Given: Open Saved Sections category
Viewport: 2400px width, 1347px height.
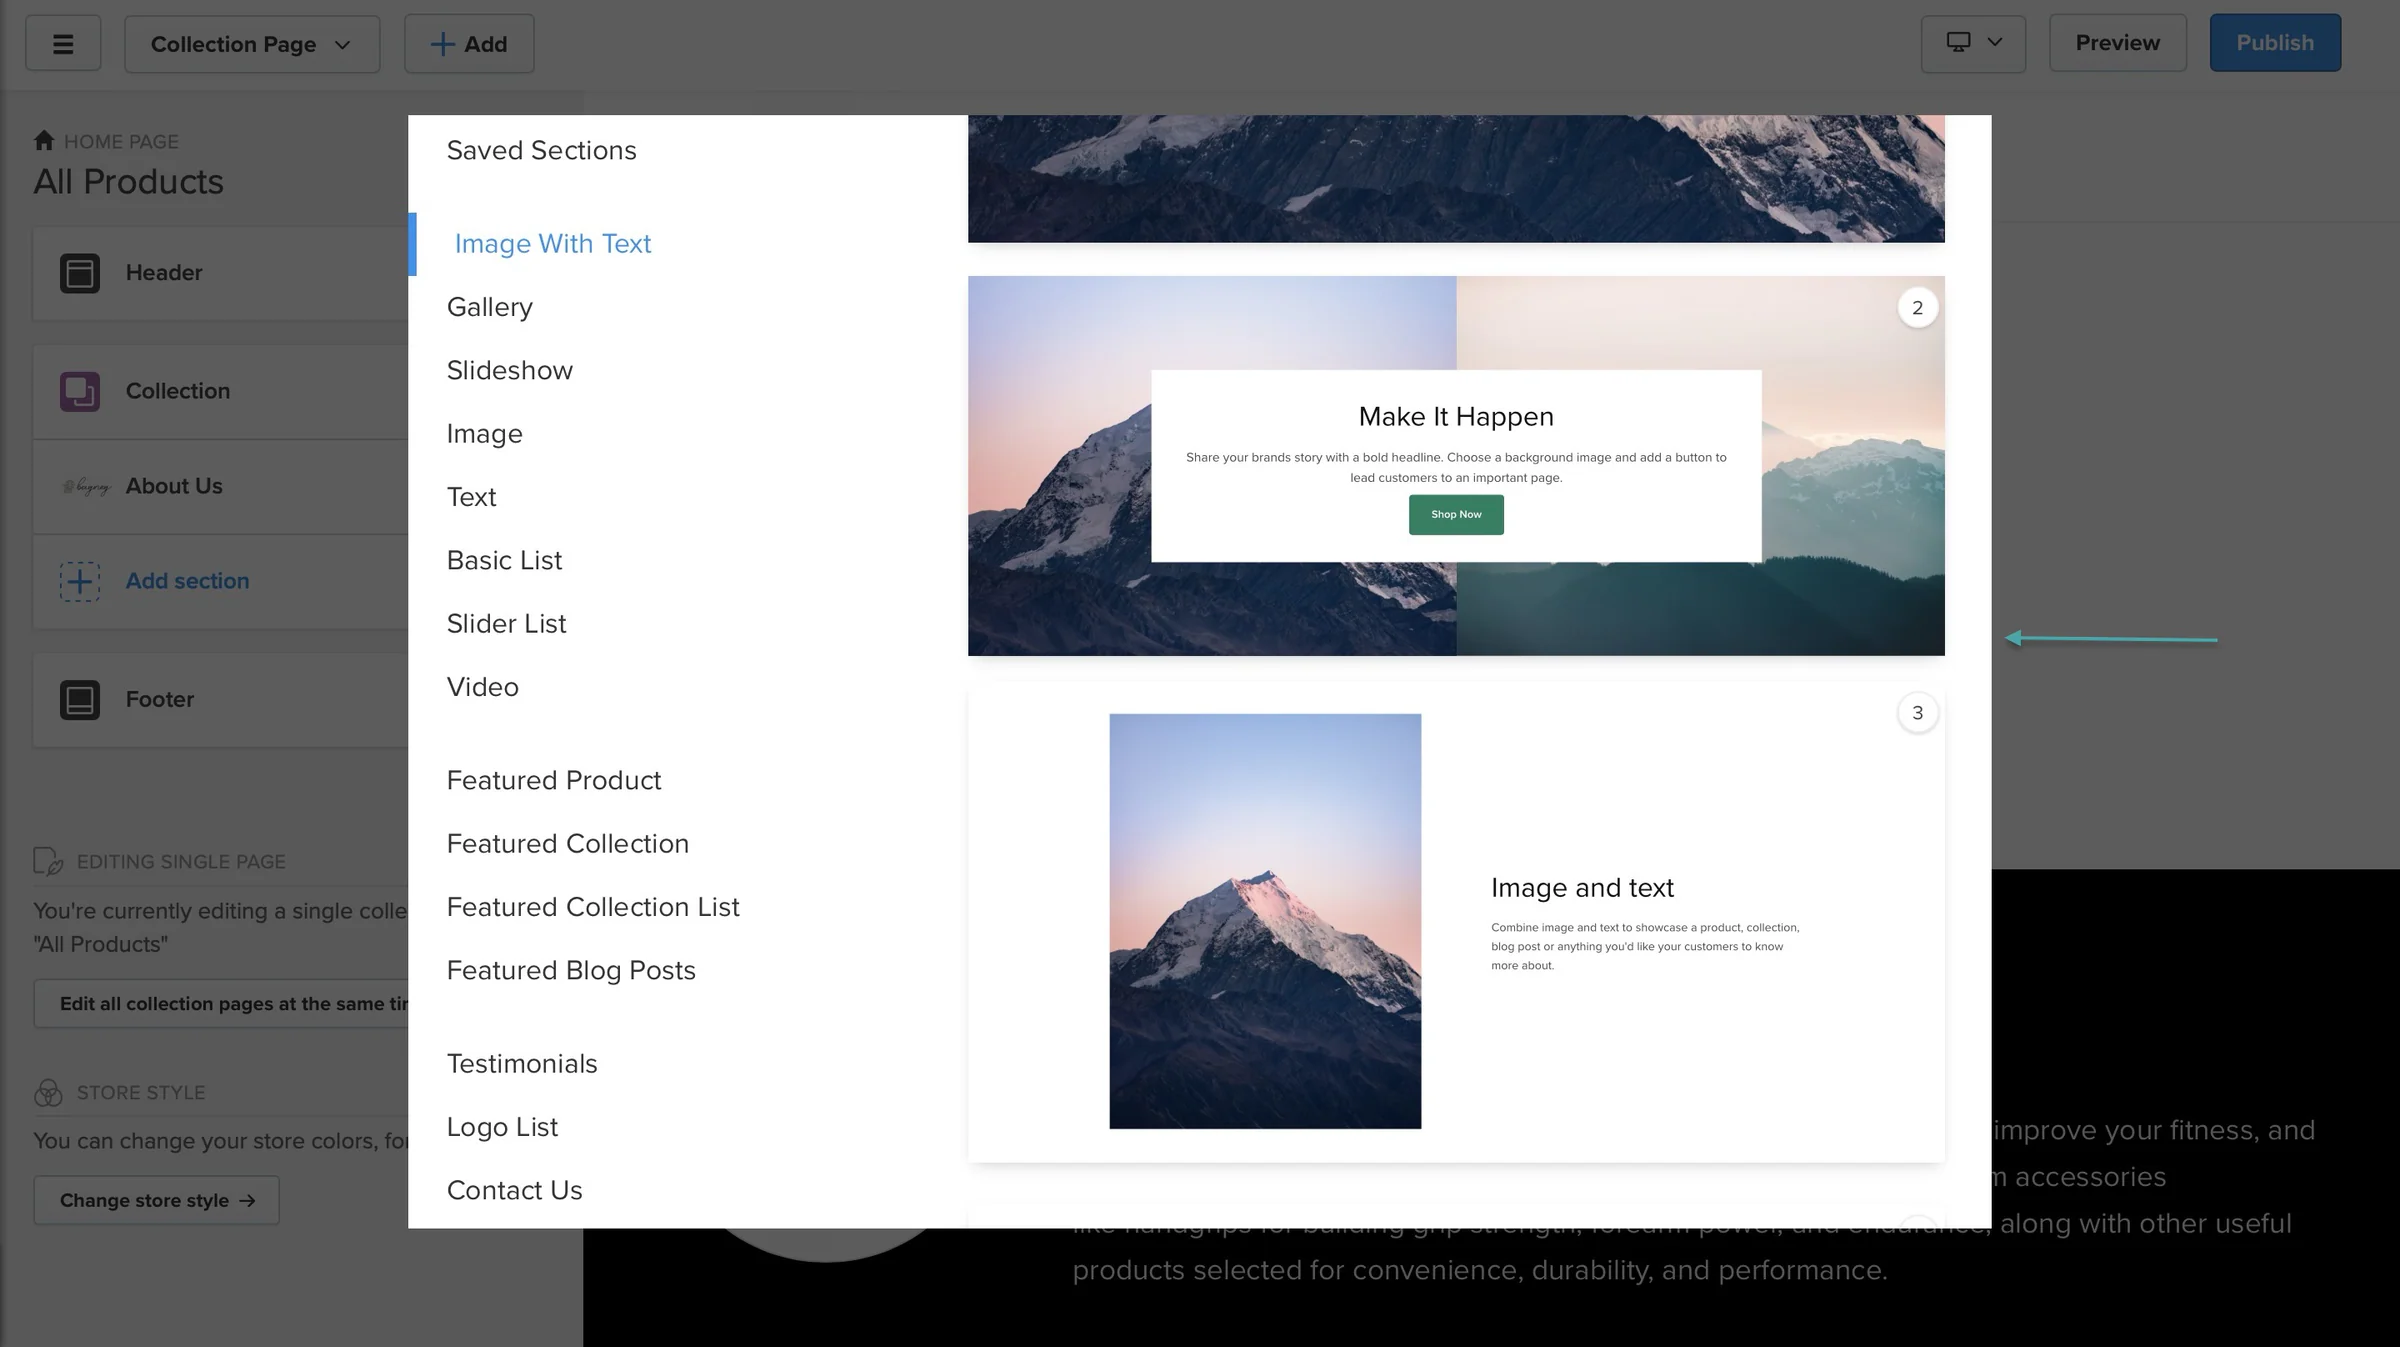Looking at the screenshot, I should click(541, 150).
